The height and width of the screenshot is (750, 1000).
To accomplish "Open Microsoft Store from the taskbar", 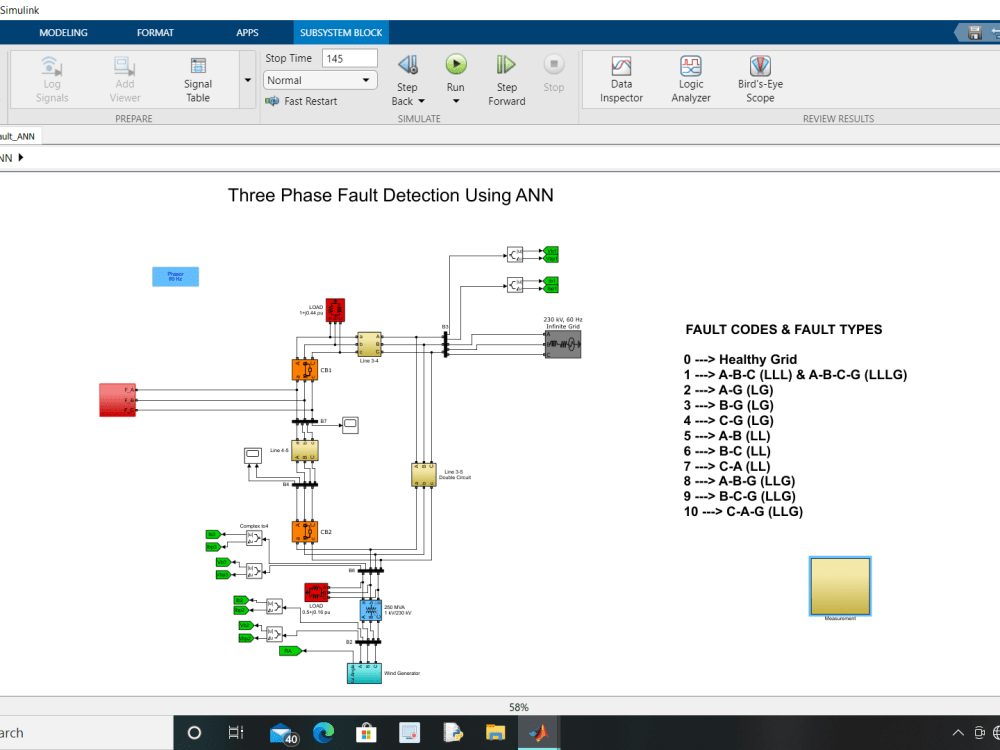I will (x=366, y=733).
